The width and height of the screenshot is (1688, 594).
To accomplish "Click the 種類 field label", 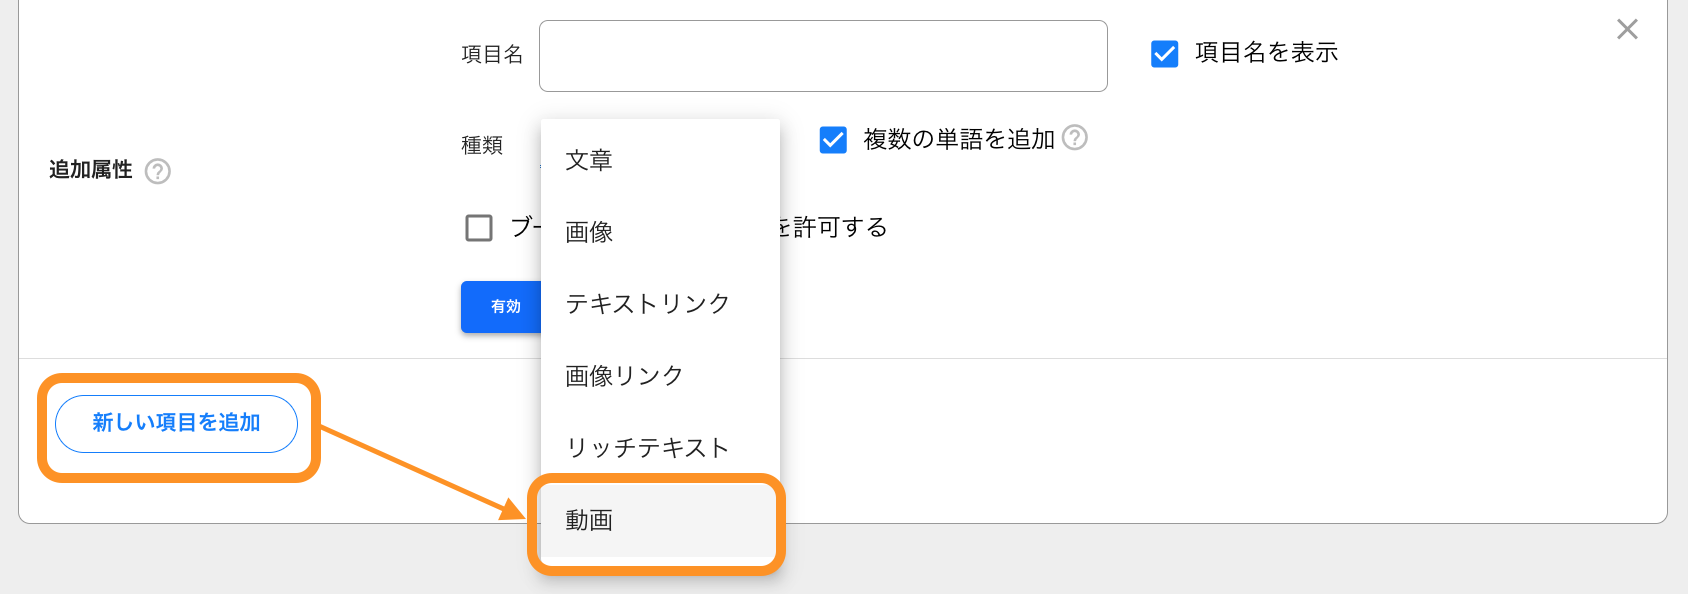I will tap(482, 145).
